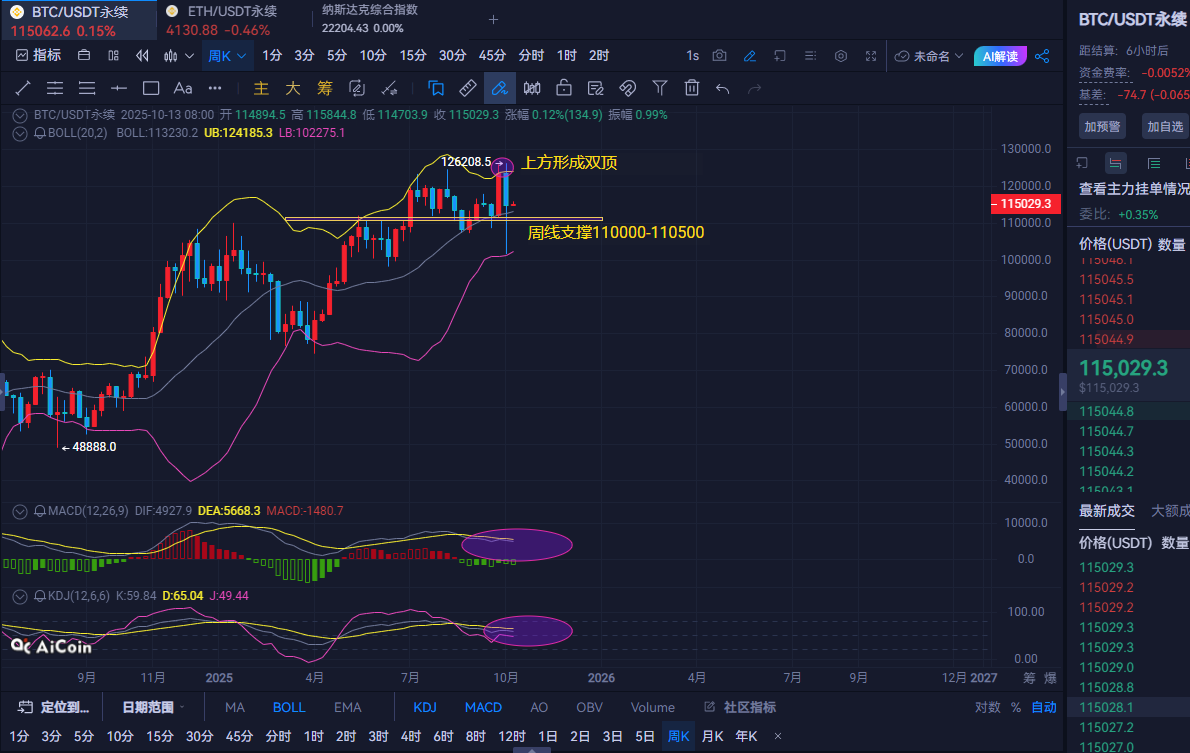
Task: Toggle the KDJ indicator at bottom
Action: coord(425,707)
